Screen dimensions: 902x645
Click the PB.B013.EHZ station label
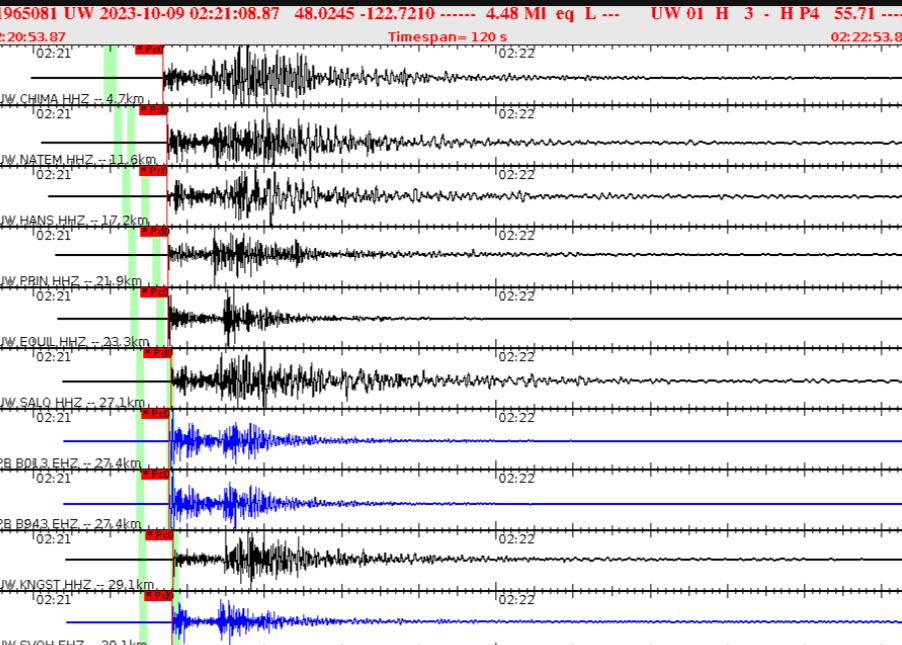click(x=45, y=464)
